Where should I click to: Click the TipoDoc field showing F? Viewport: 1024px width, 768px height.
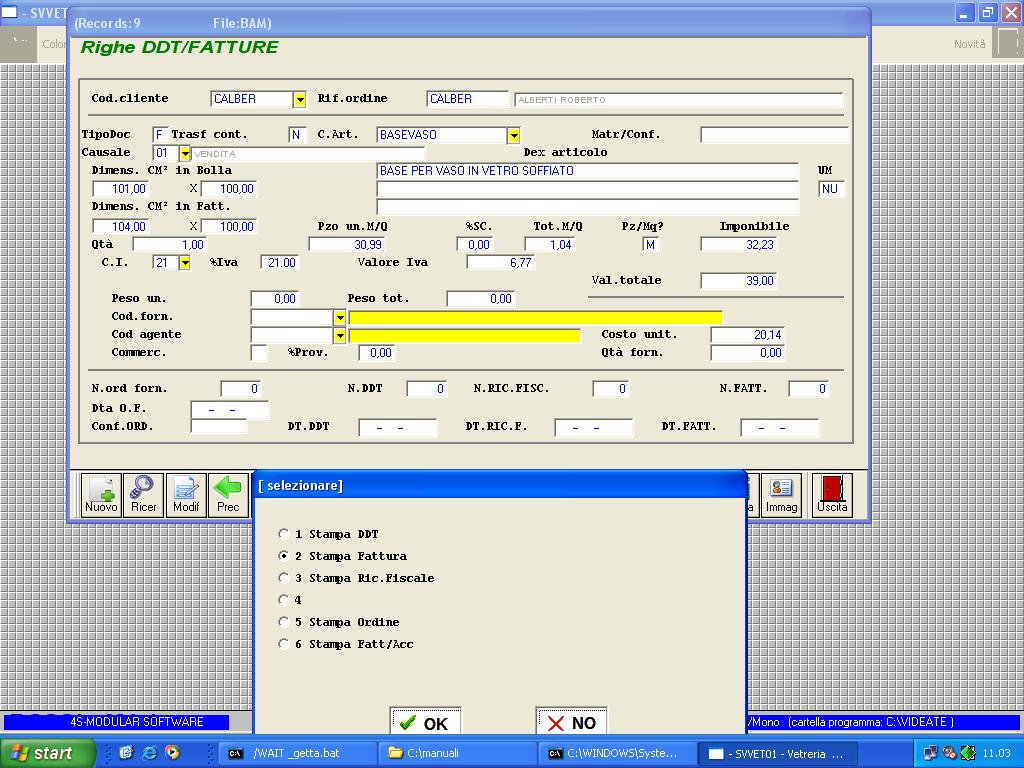(x=160, y=135)
